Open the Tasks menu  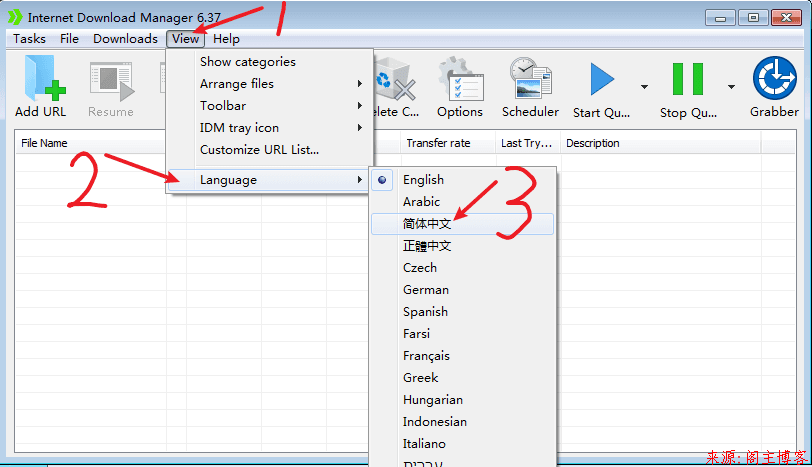[x=29, y=39]
